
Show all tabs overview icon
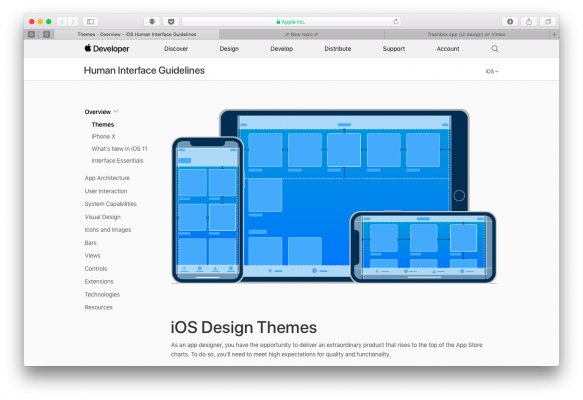(x=548, y=22)
